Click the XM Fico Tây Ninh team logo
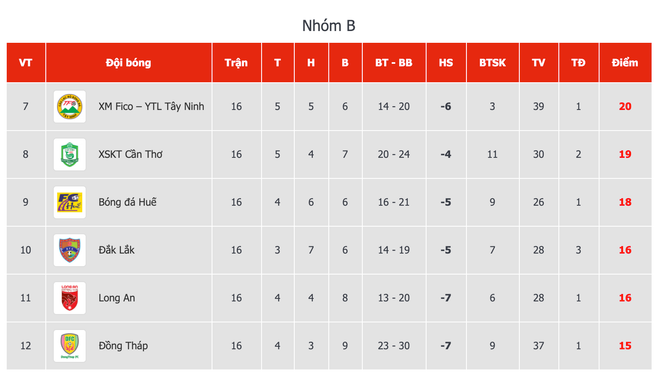This screenshot has width=660, height=382. tap(69, 106)
